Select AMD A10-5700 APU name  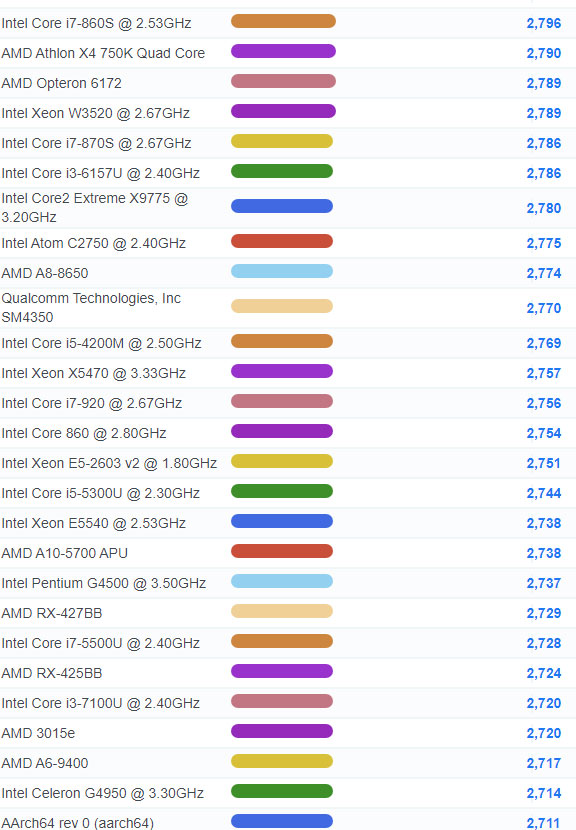pos(65,553)
